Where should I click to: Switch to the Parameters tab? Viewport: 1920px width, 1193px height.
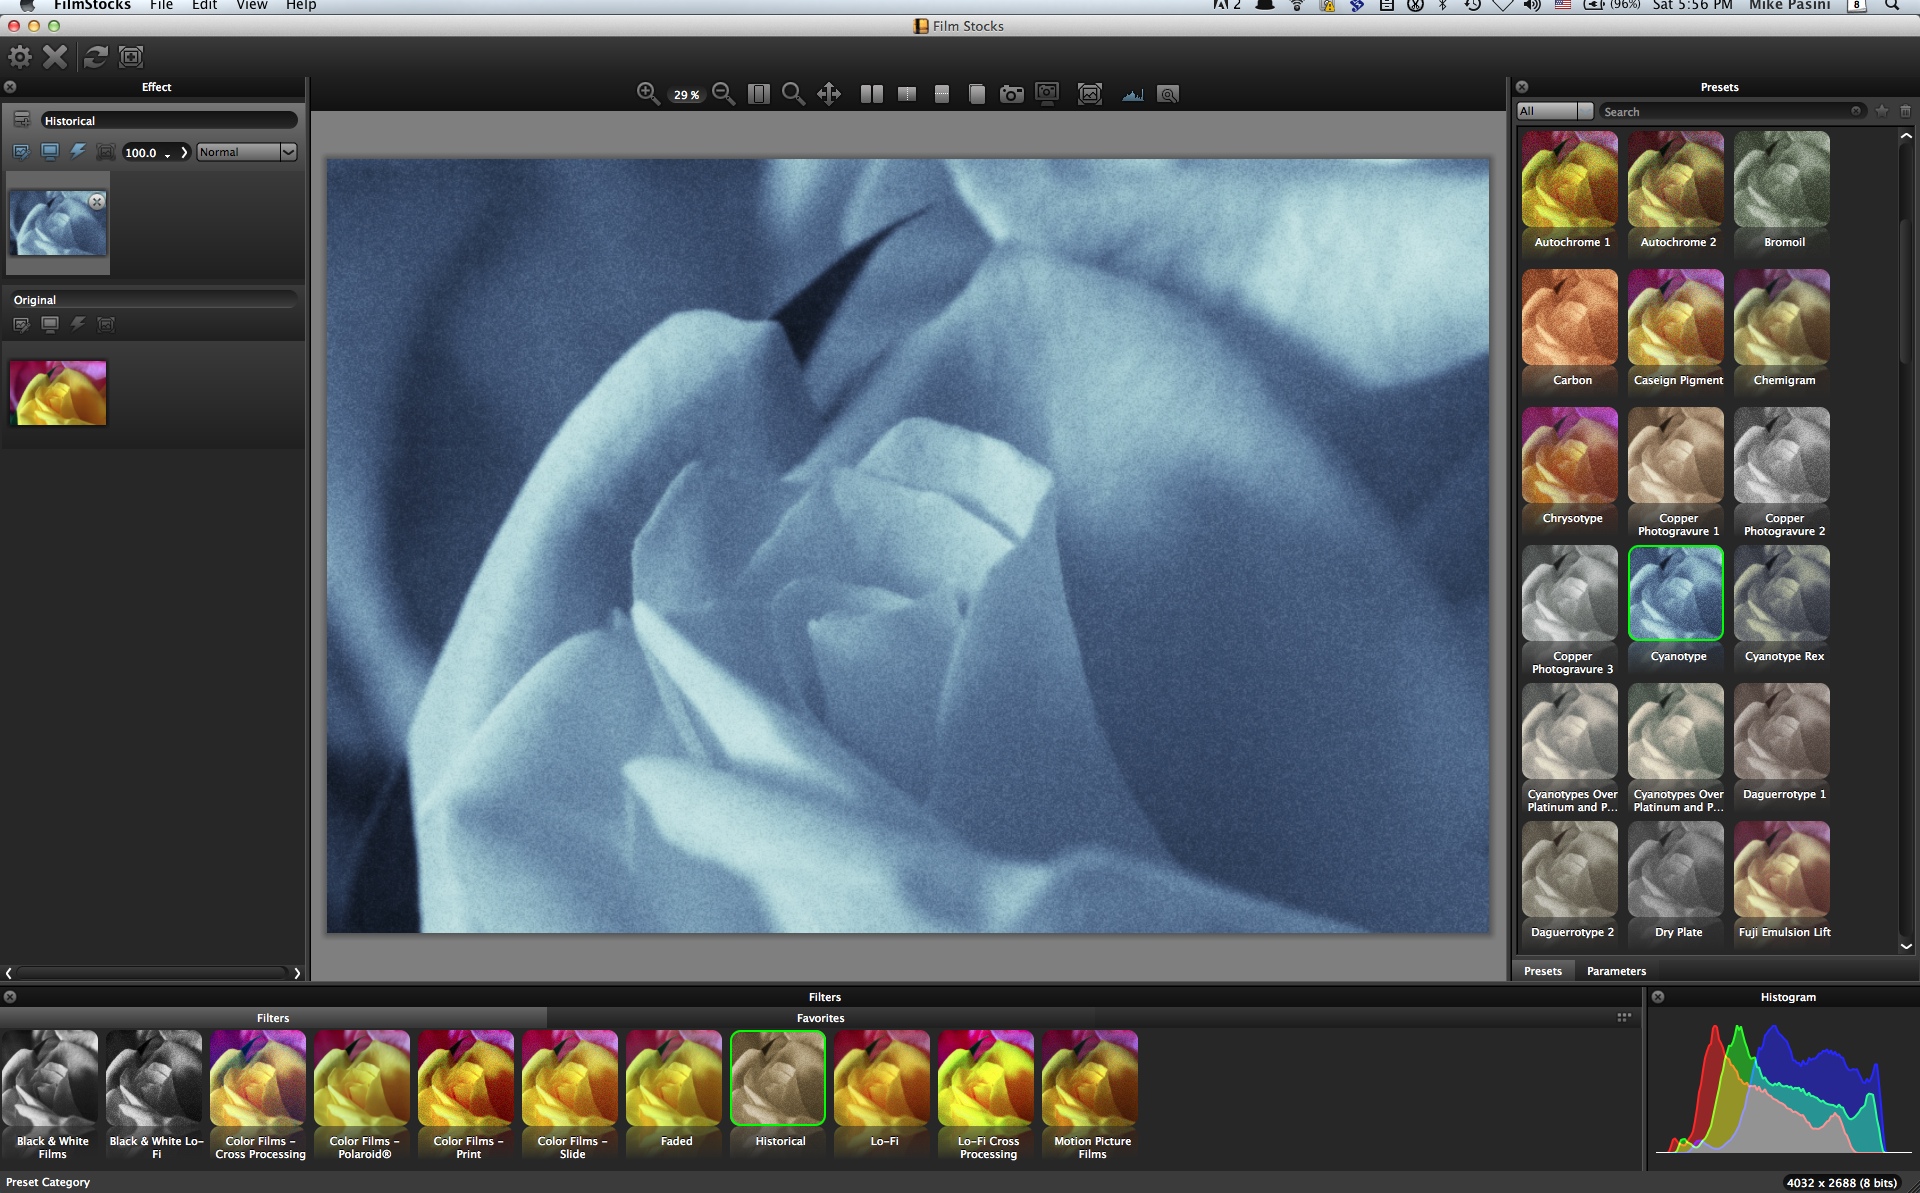(x=1615, y=971)
